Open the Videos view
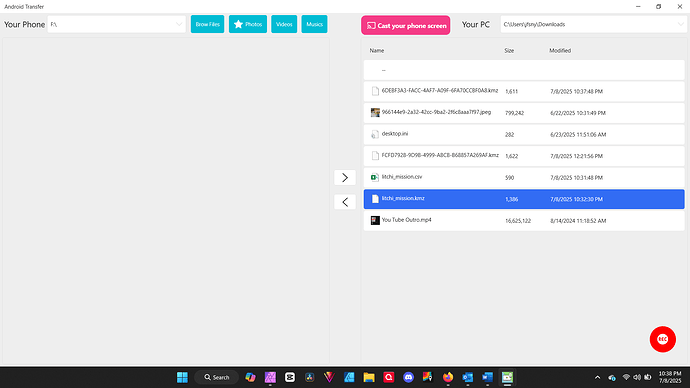Screen dimensions: 690x388 [284, 24]
